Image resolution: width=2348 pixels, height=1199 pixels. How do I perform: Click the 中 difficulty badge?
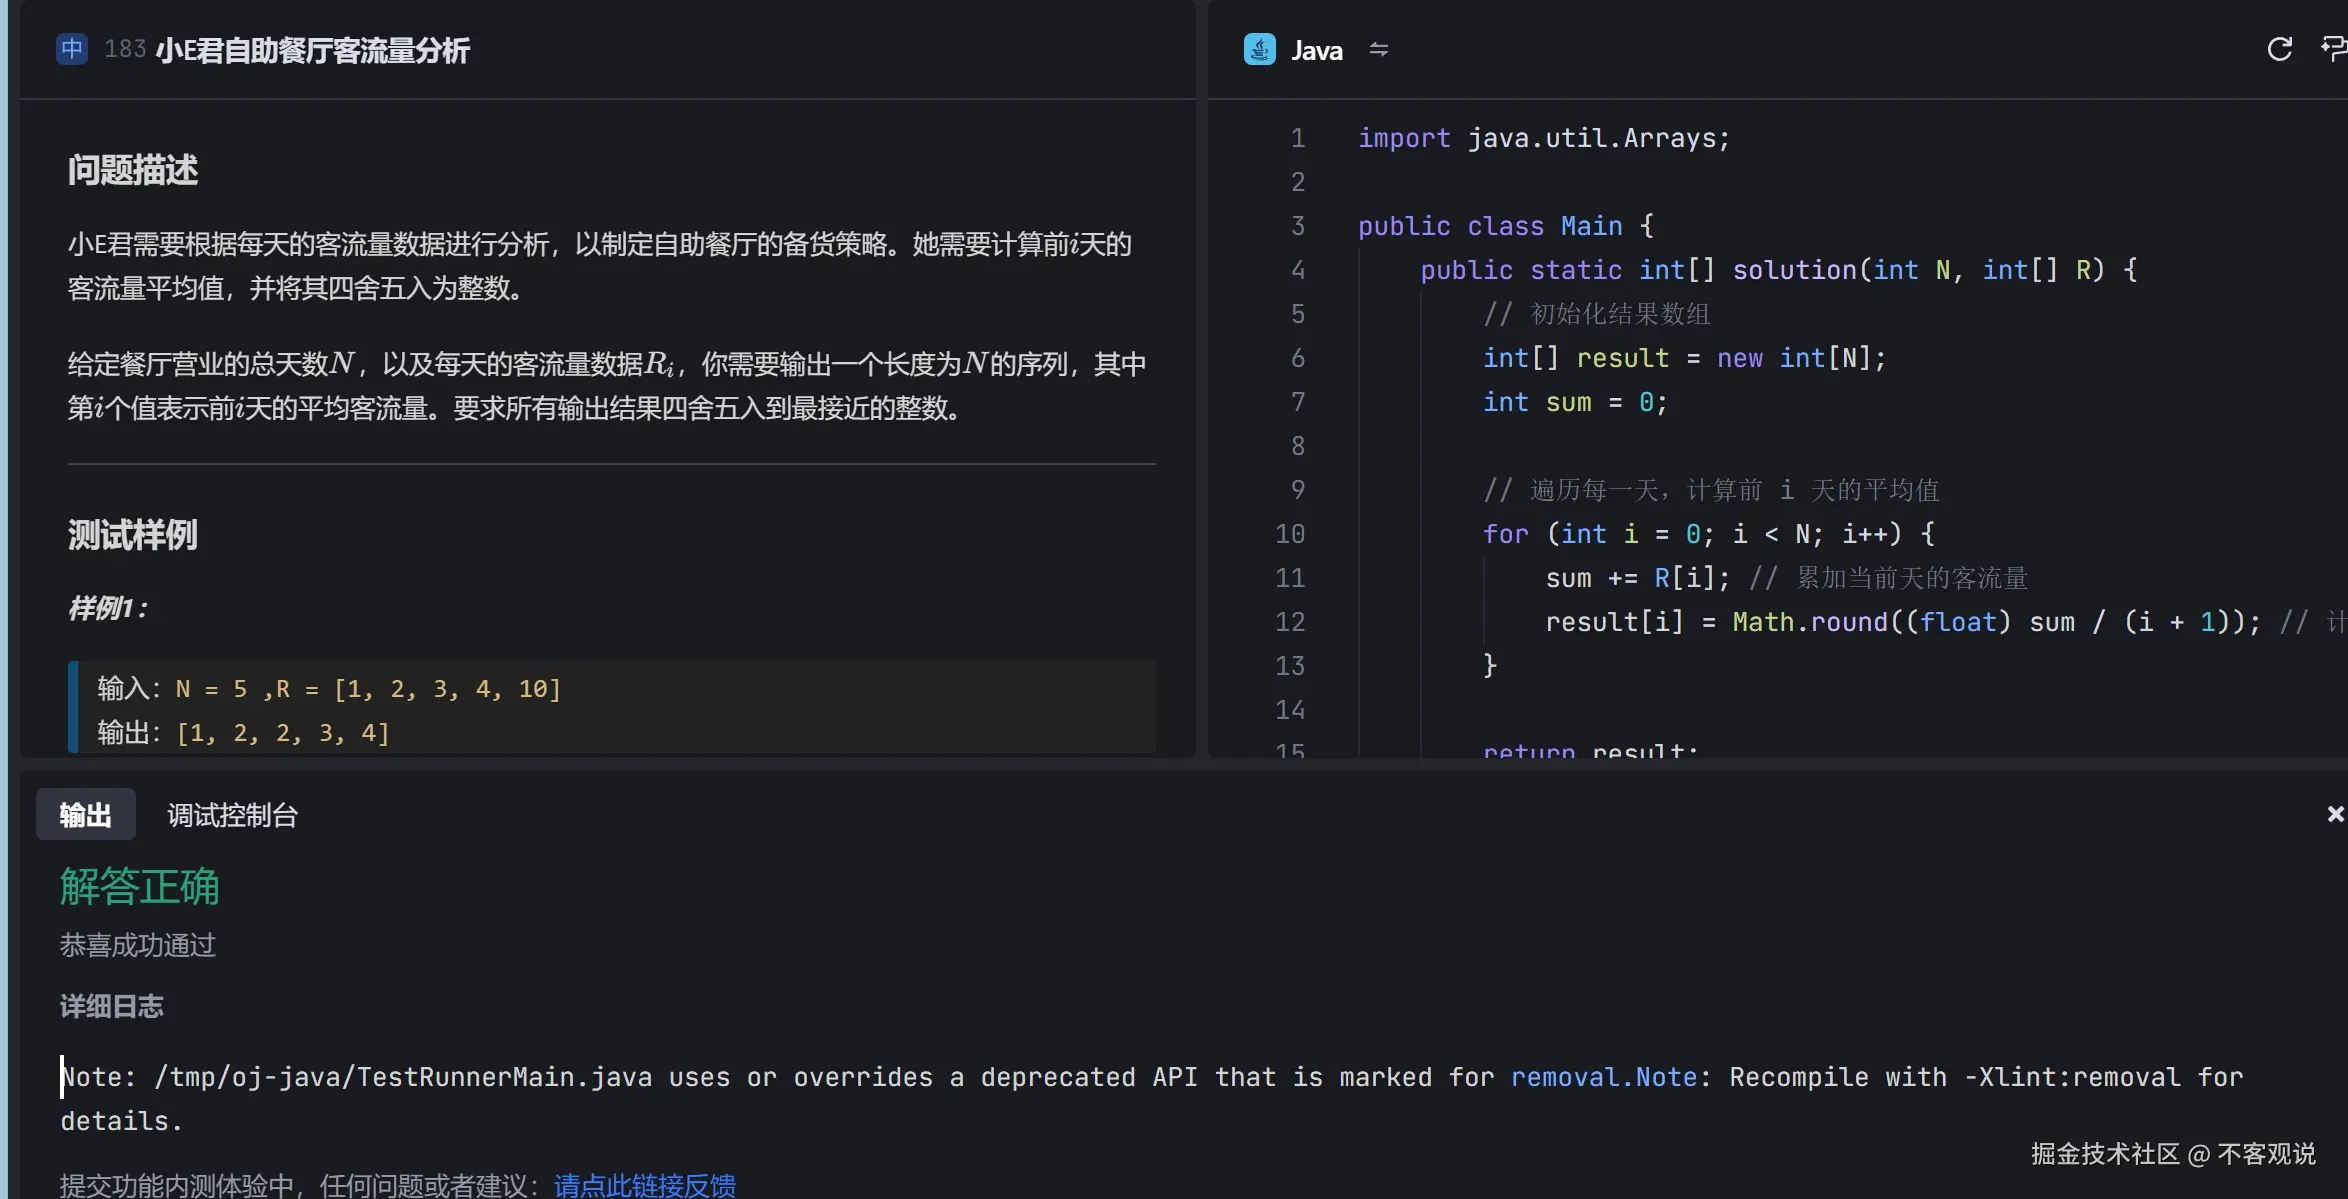coord(71,48)
